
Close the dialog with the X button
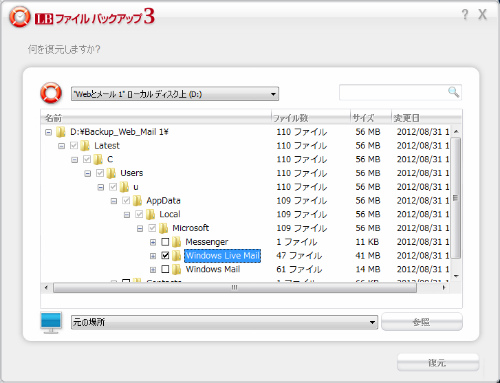(482, 15)
